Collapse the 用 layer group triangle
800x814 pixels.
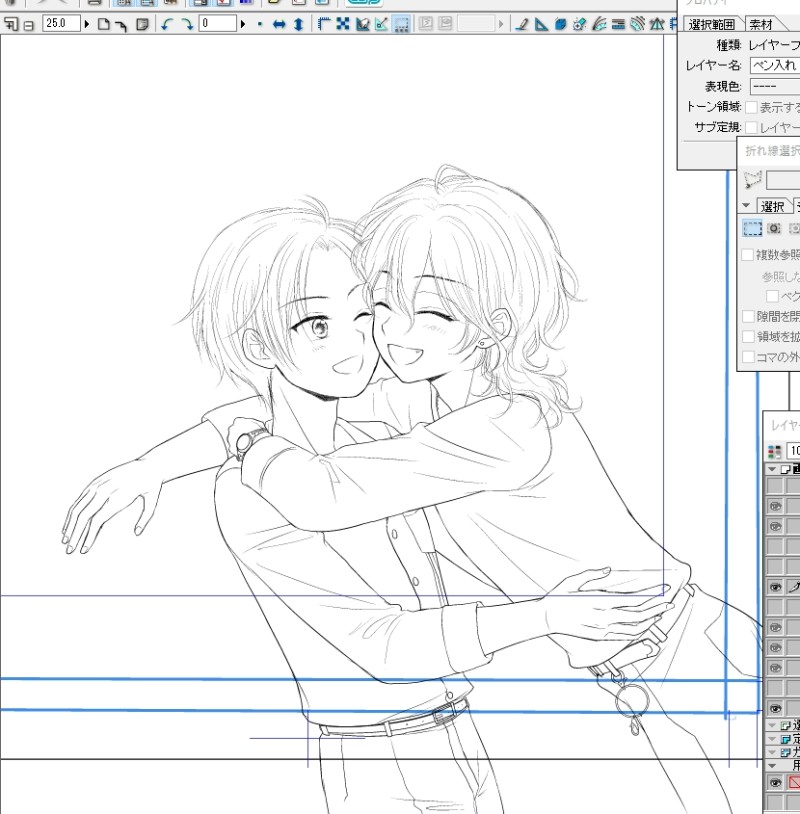point(772,766)
